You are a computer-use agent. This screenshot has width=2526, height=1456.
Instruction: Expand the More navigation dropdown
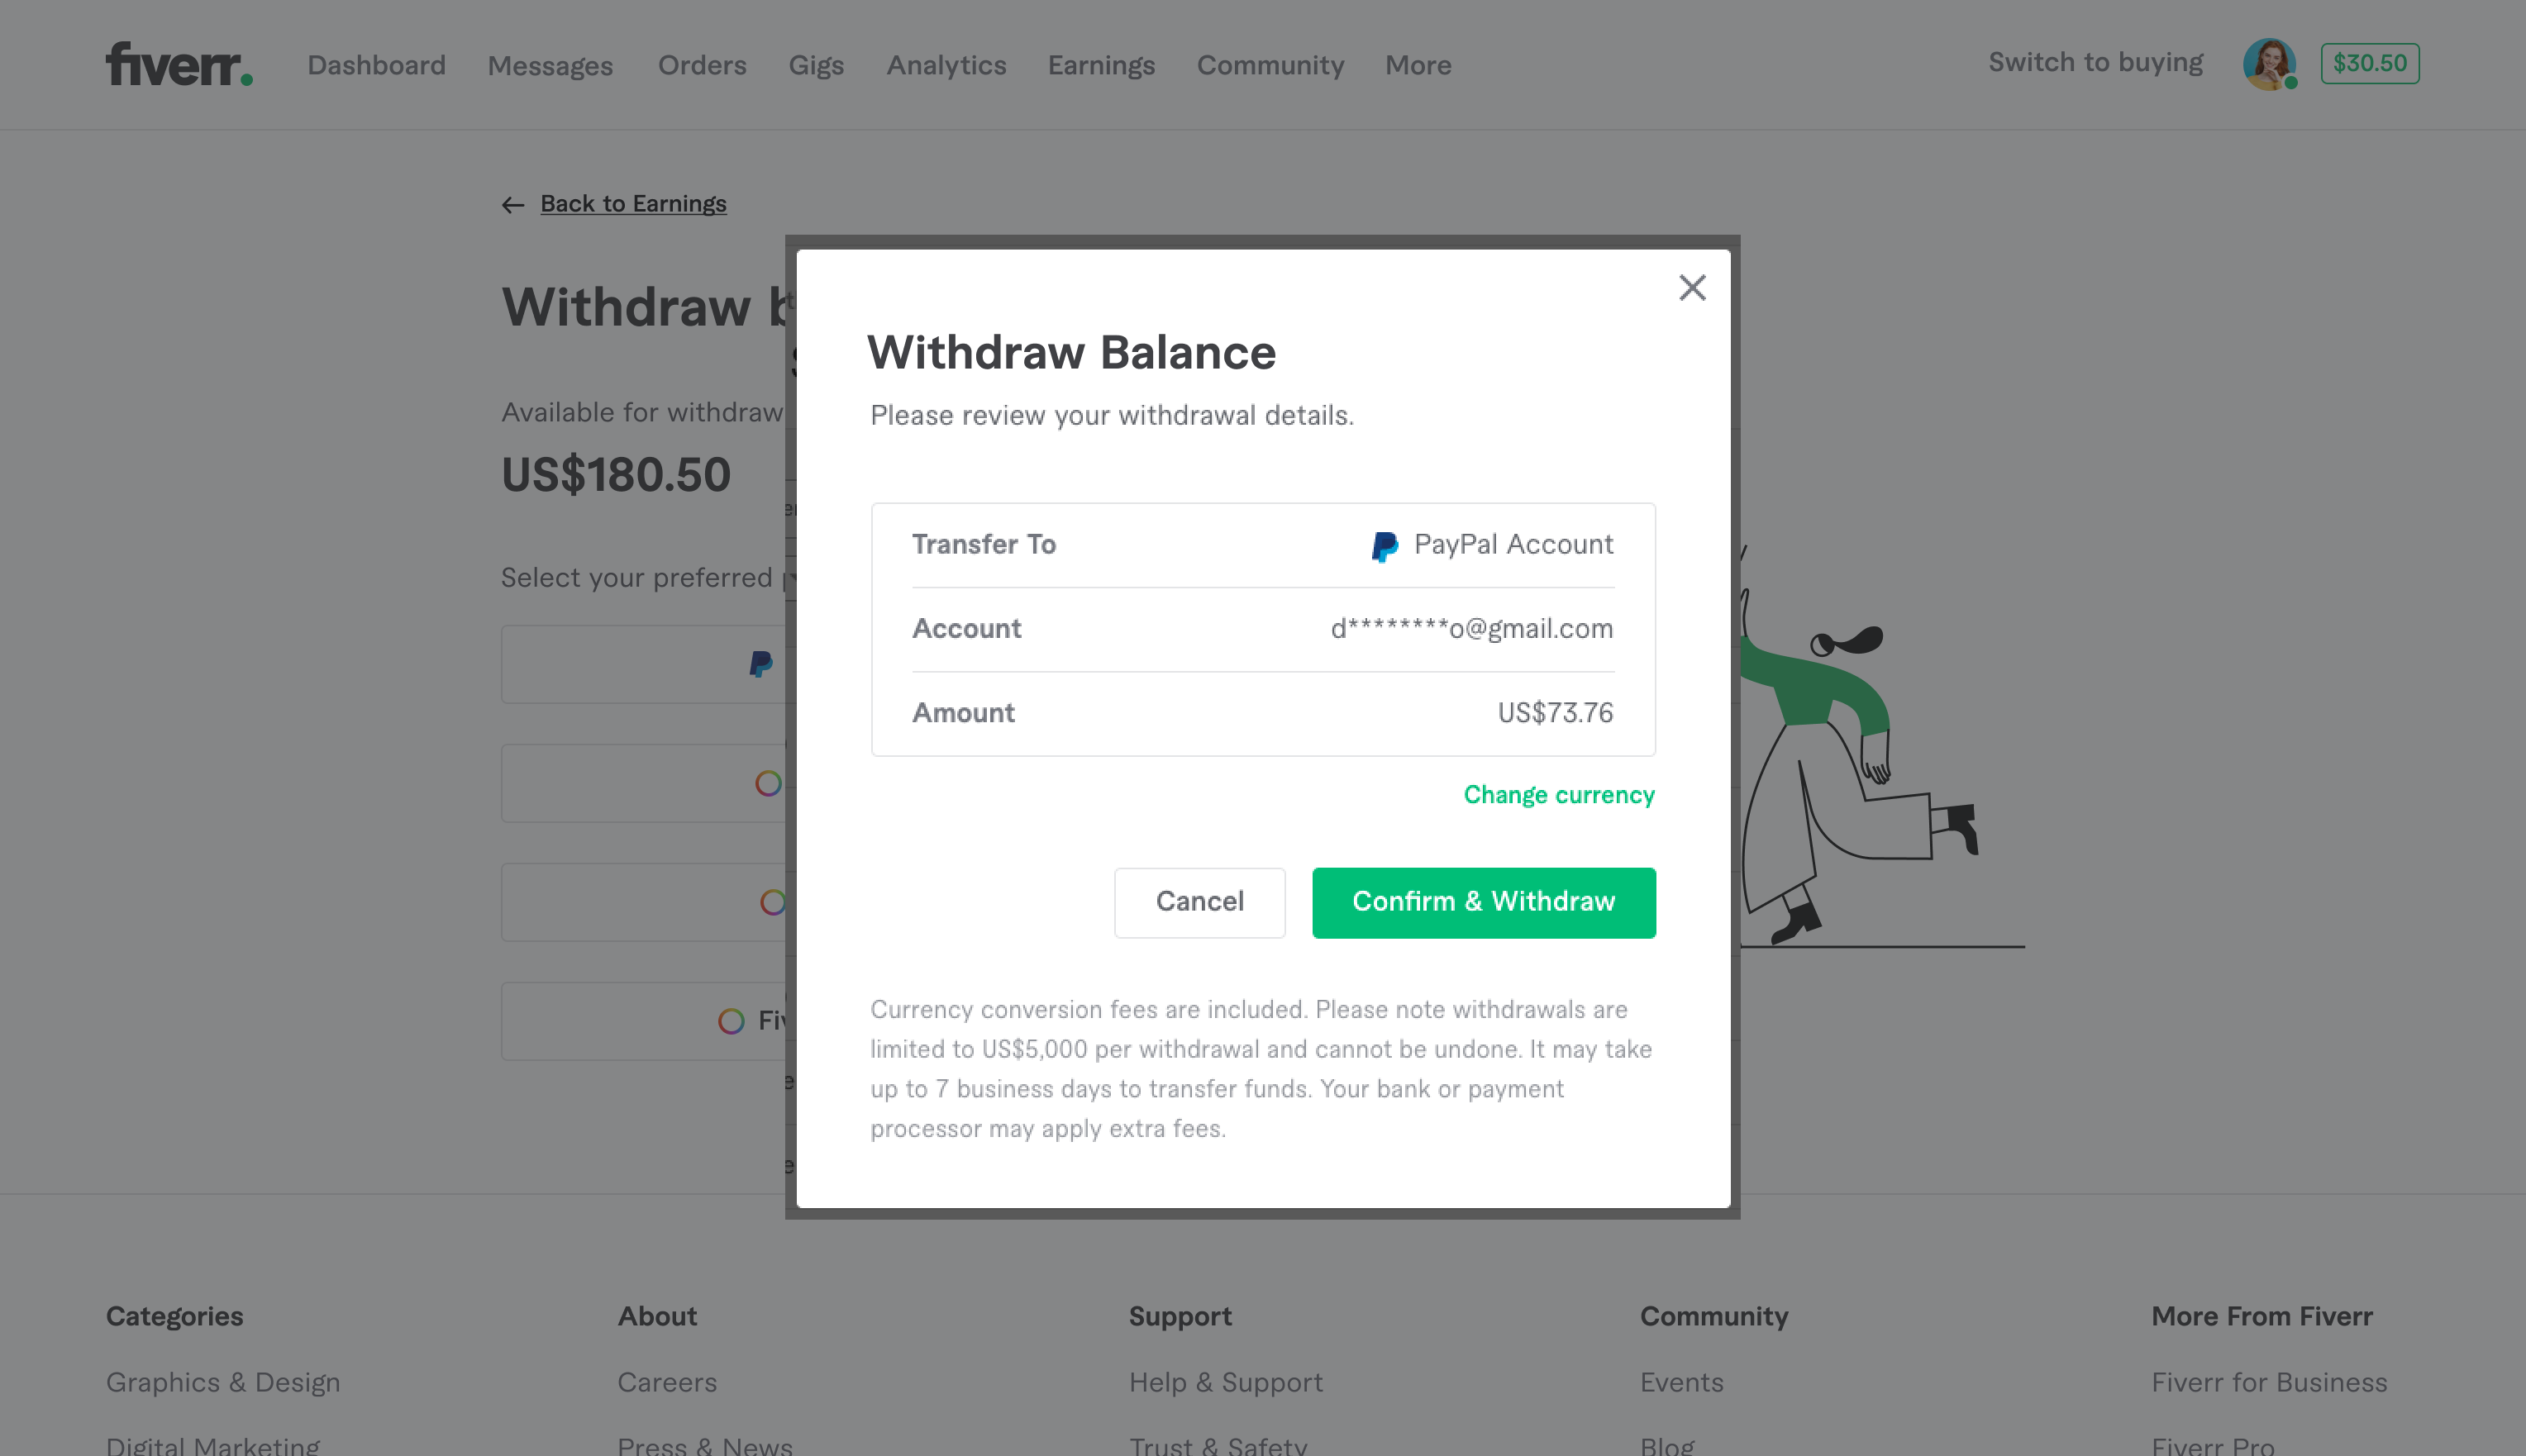tap(1418, 64)
